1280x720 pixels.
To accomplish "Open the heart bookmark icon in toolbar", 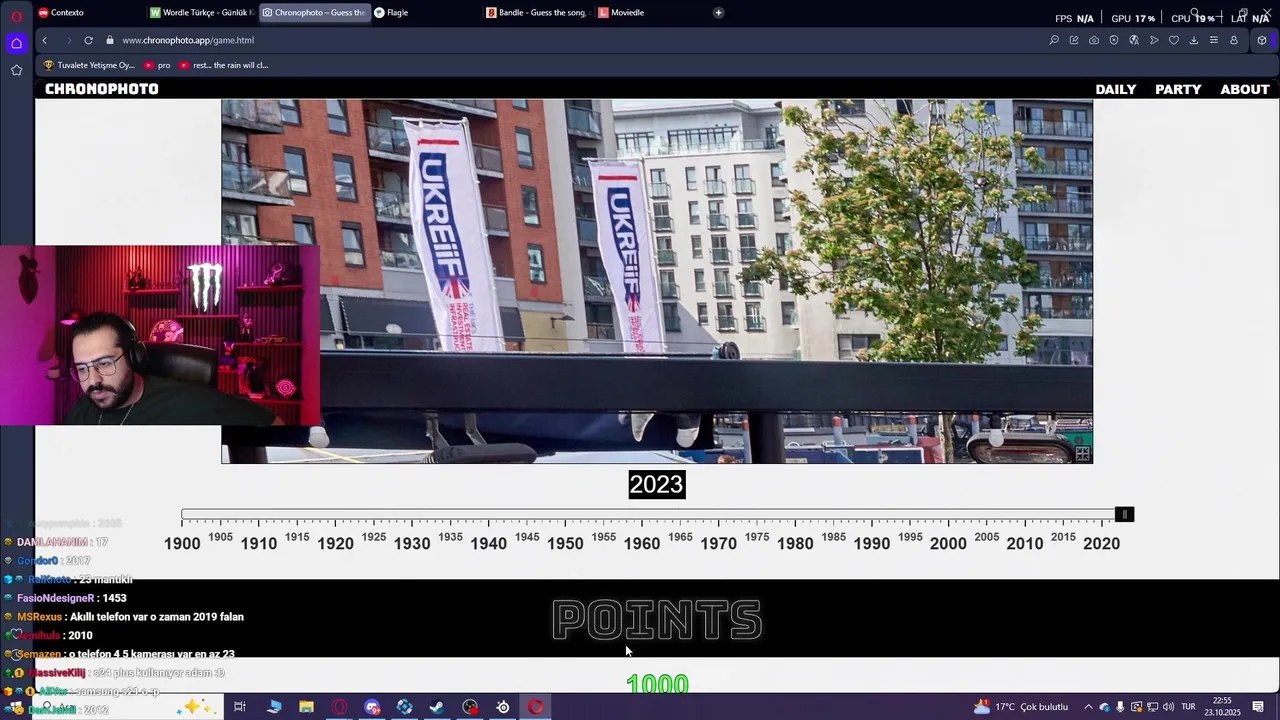I will pos(1174,40).
